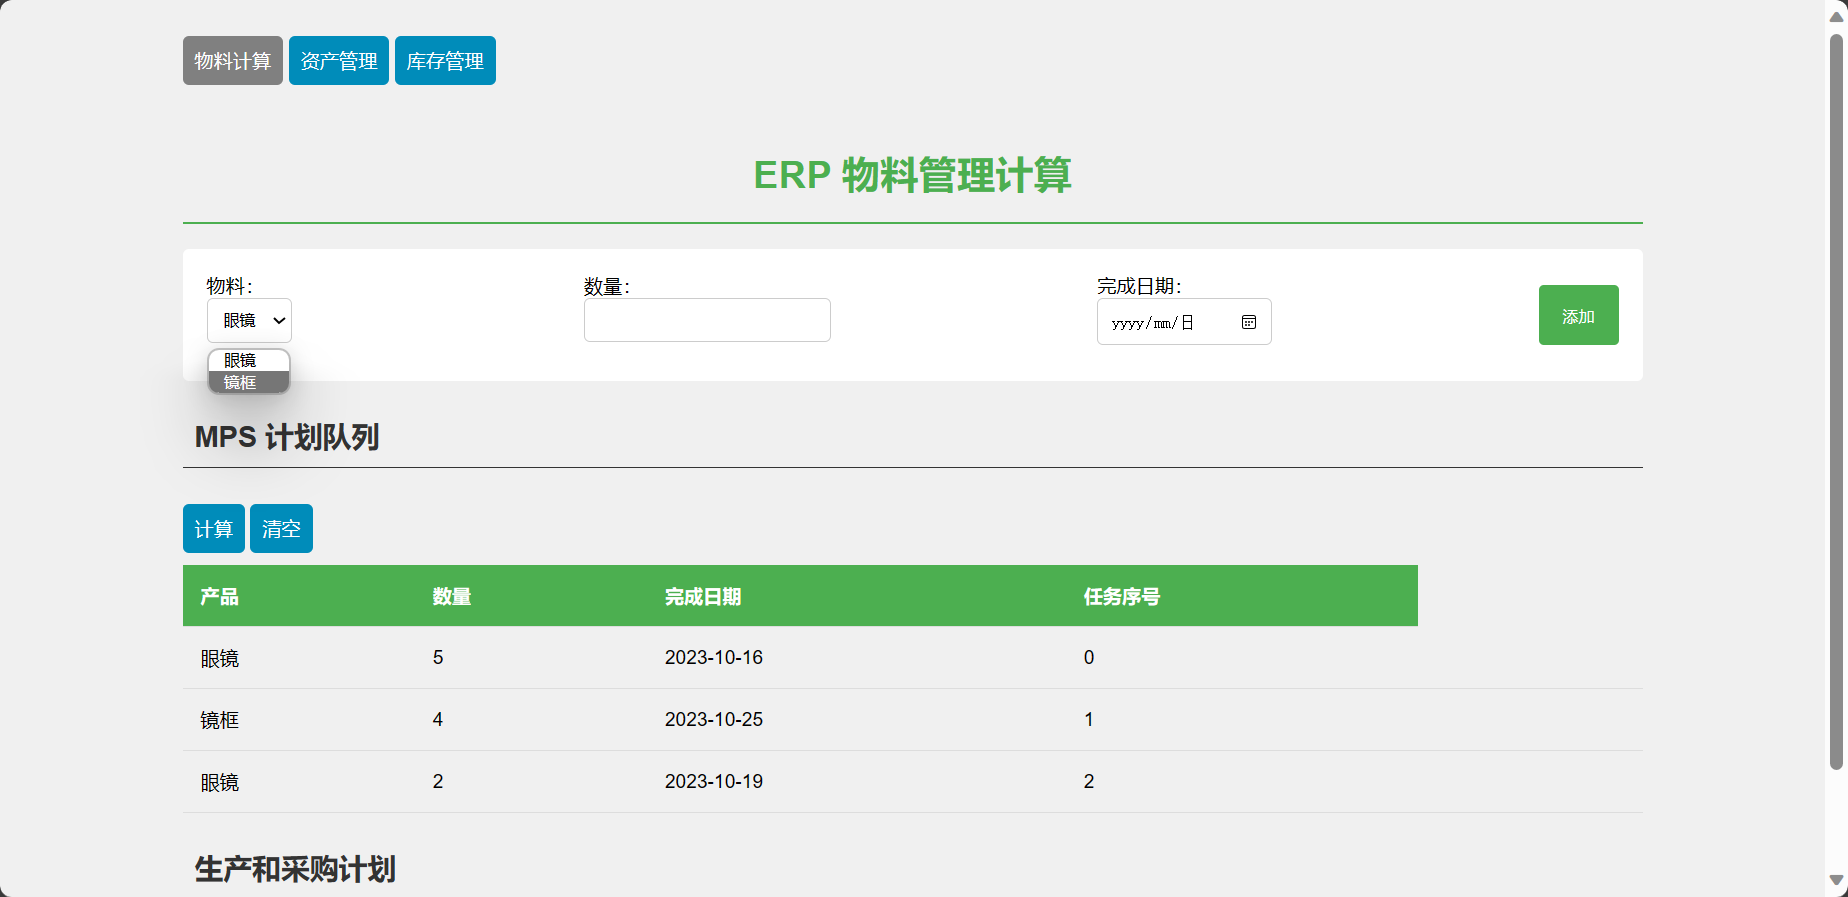Open the 物料计算 tab
Screen dimensions: 1848x897
click(x=233, y=61)
